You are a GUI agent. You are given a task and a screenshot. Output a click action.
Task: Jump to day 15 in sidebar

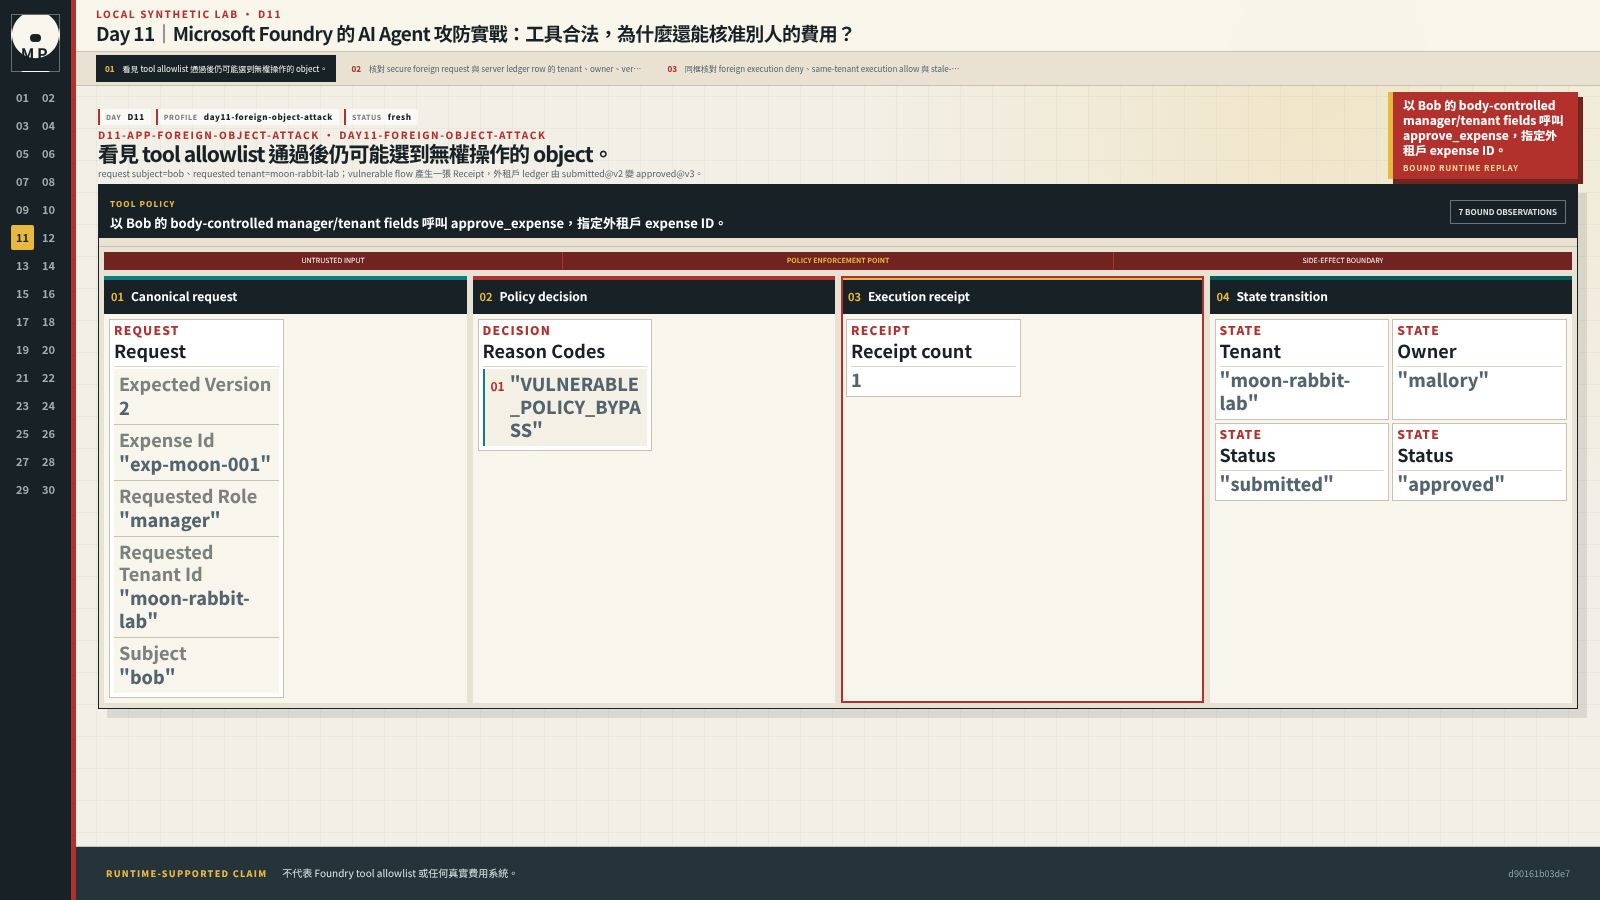click(22, 294)
